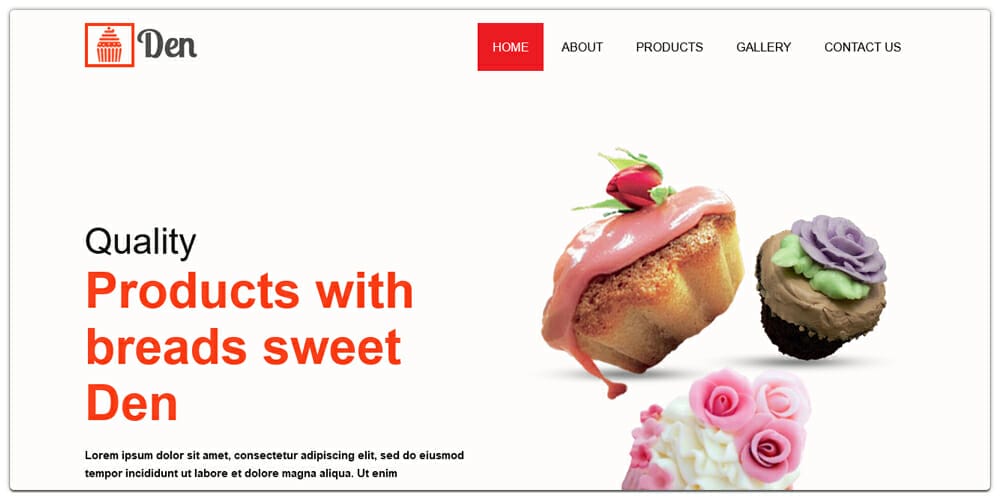This screenshot has width=1000, height=500.
Task: Click the cupcake with pink roses
Action: tap(717, 430)
